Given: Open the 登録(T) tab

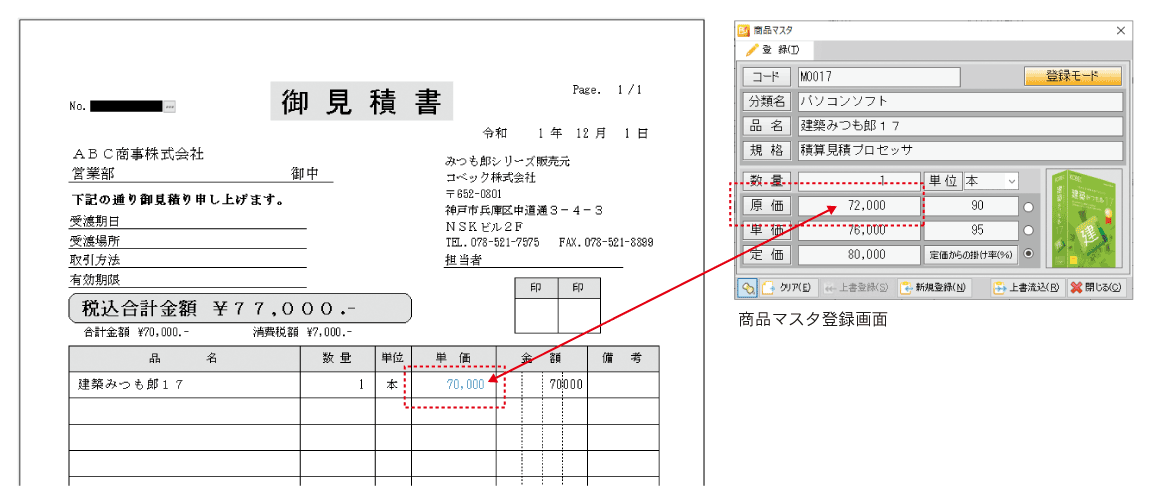Looking at the screenshot, I should (774, 50).
